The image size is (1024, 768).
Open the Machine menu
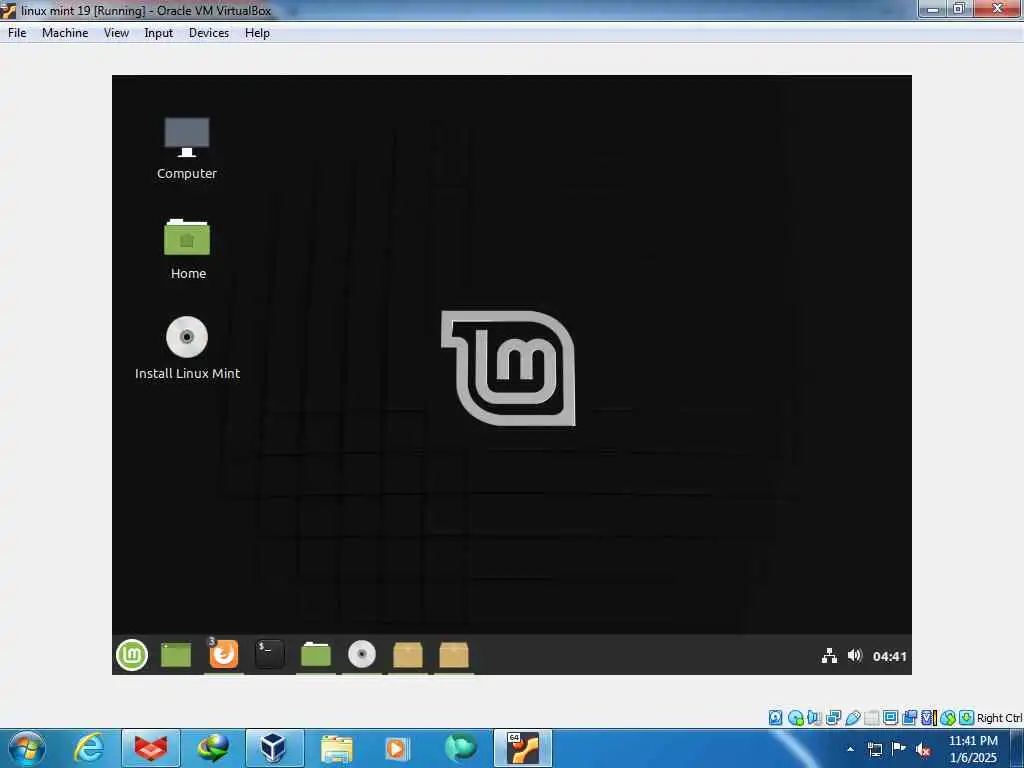(x=65, y=33)
